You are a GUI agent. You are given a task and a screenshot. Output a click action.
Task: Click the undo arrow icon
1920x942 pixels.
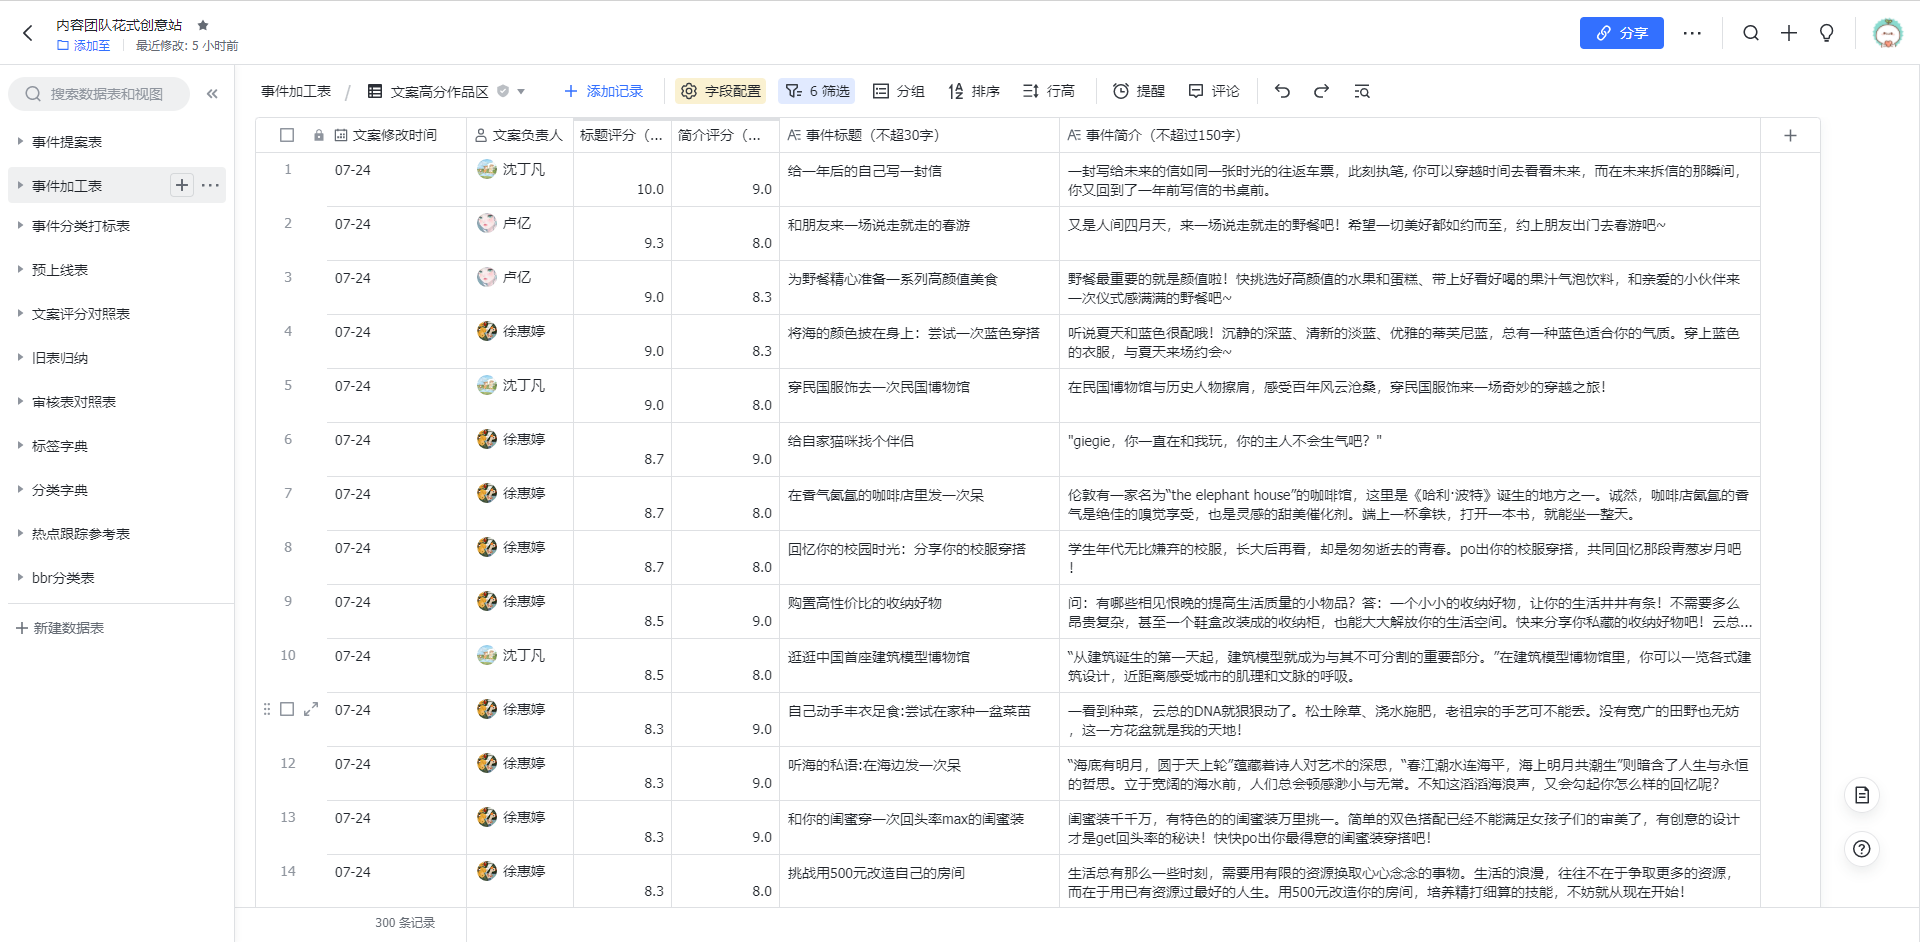click(1282, 91)
